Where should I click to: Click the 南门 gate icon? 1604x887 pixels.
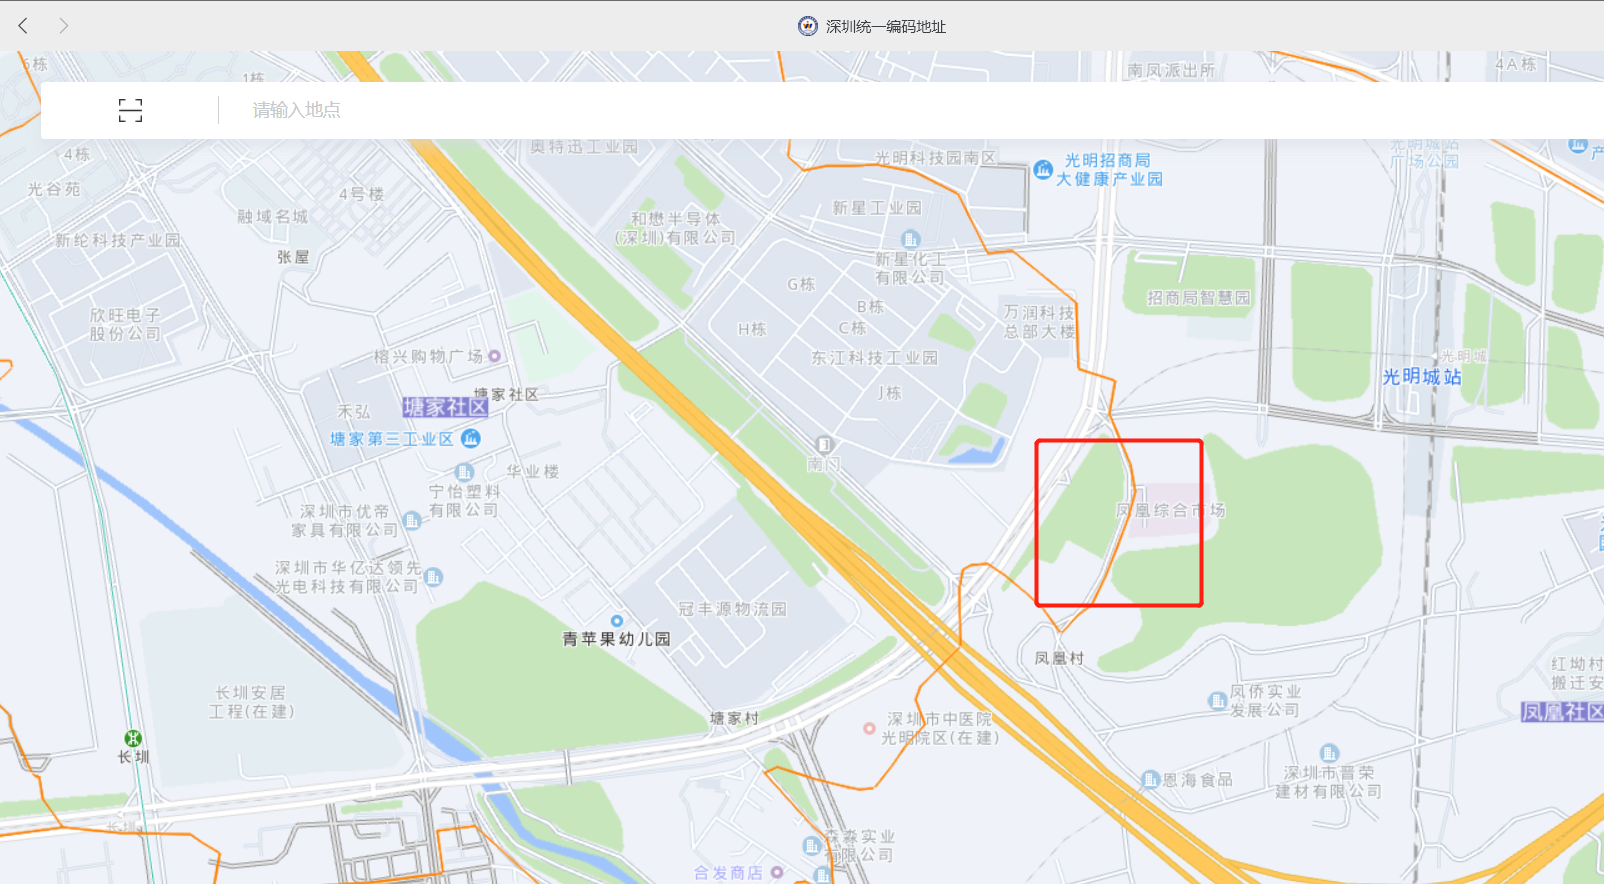click(823, 444)
